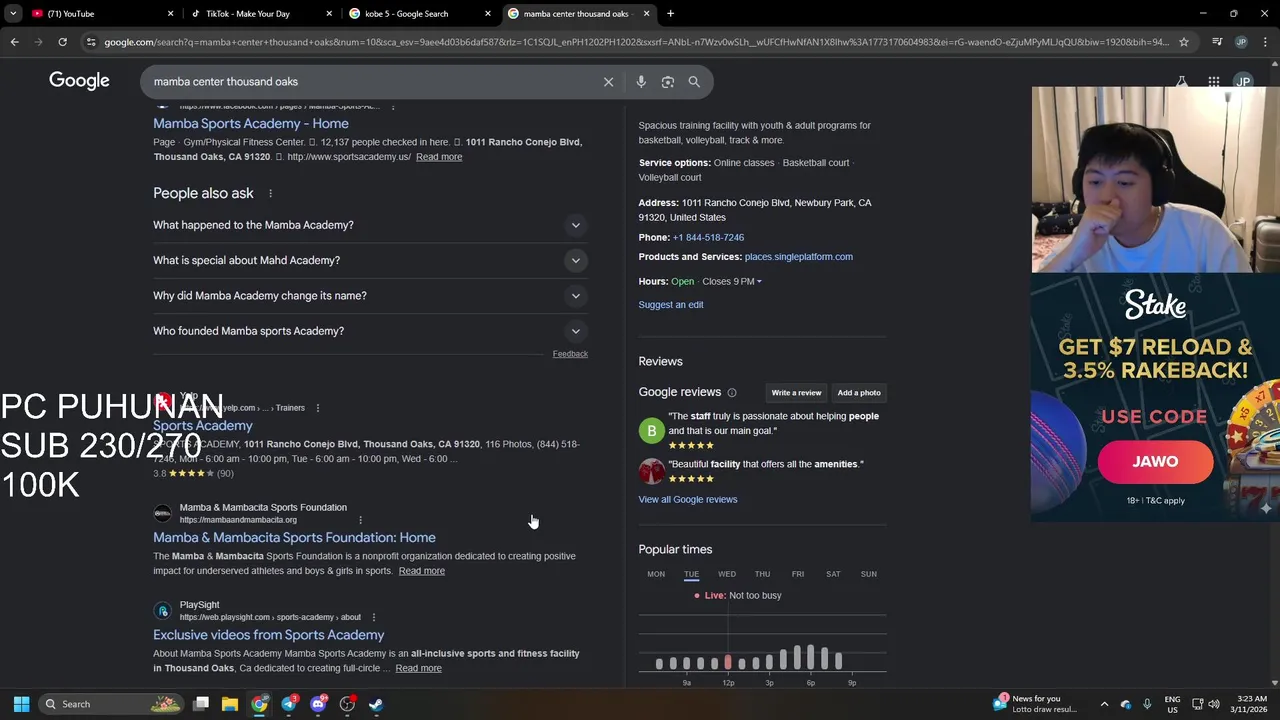1280x720 pixels.
Task: Search by image with the Lens camera icon
Action: [668, 82]
